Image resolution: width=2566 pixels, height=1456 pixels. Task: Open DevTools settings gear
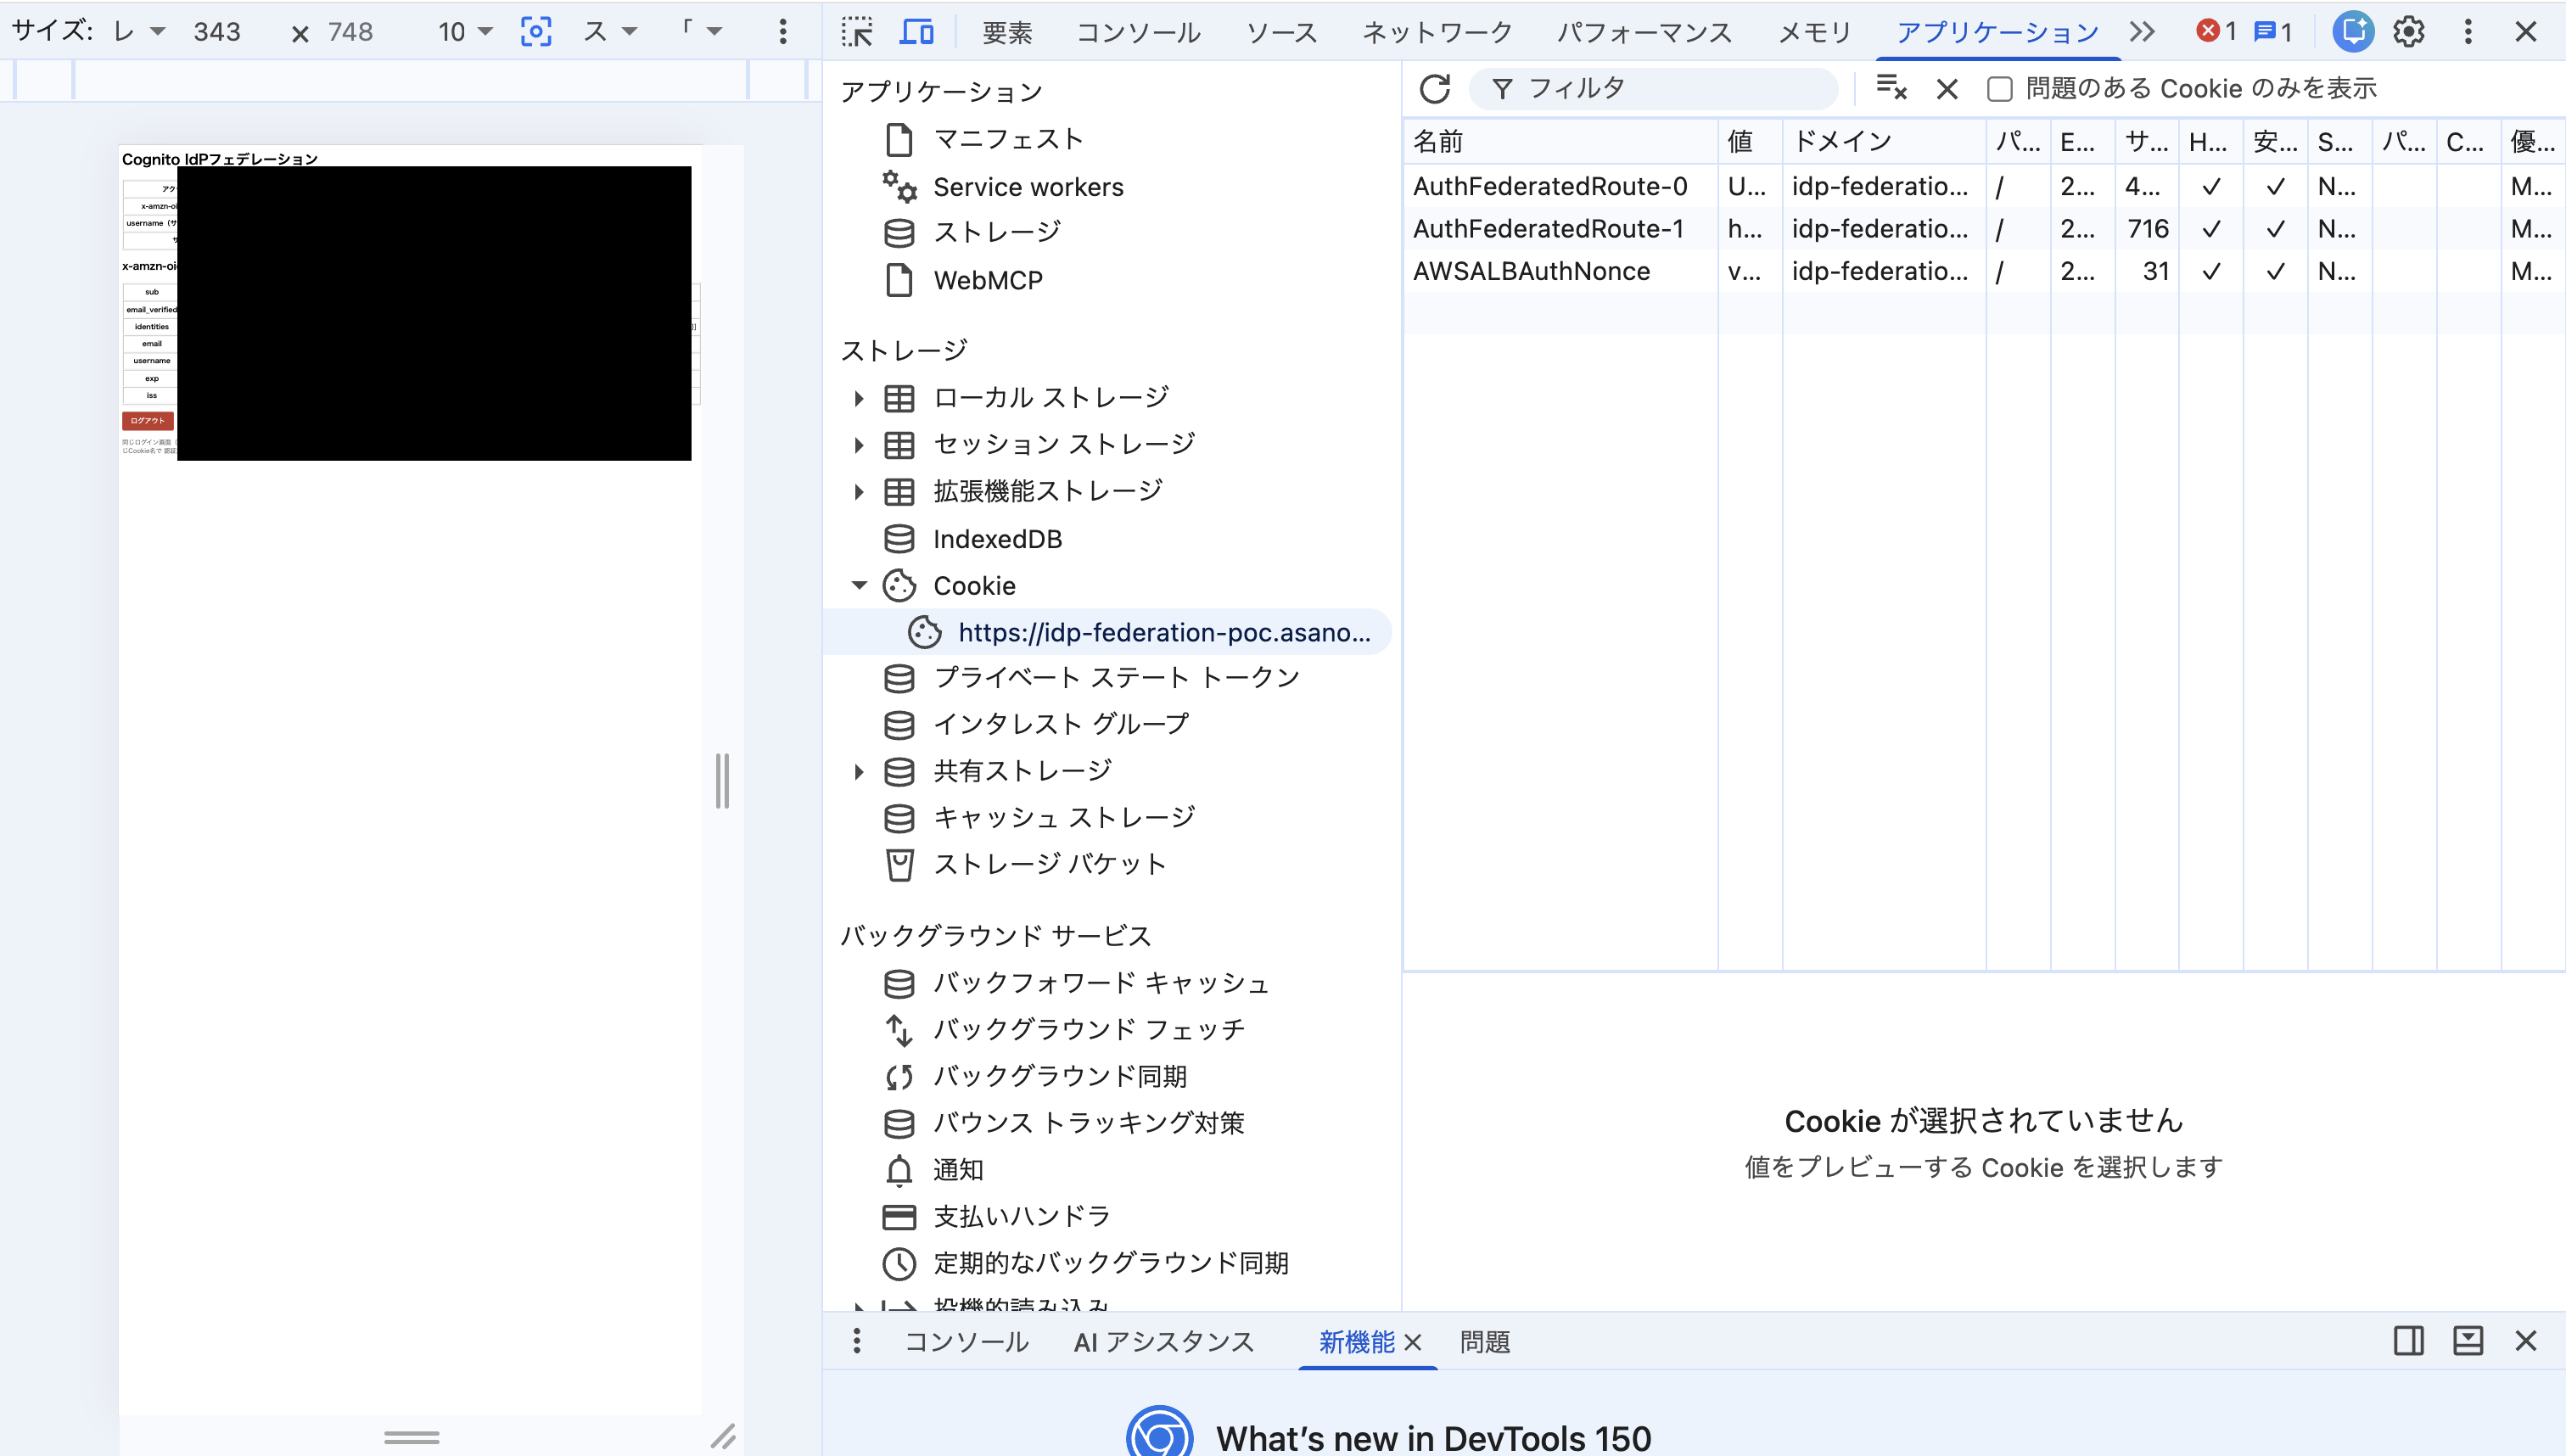tap(2409, 32)
